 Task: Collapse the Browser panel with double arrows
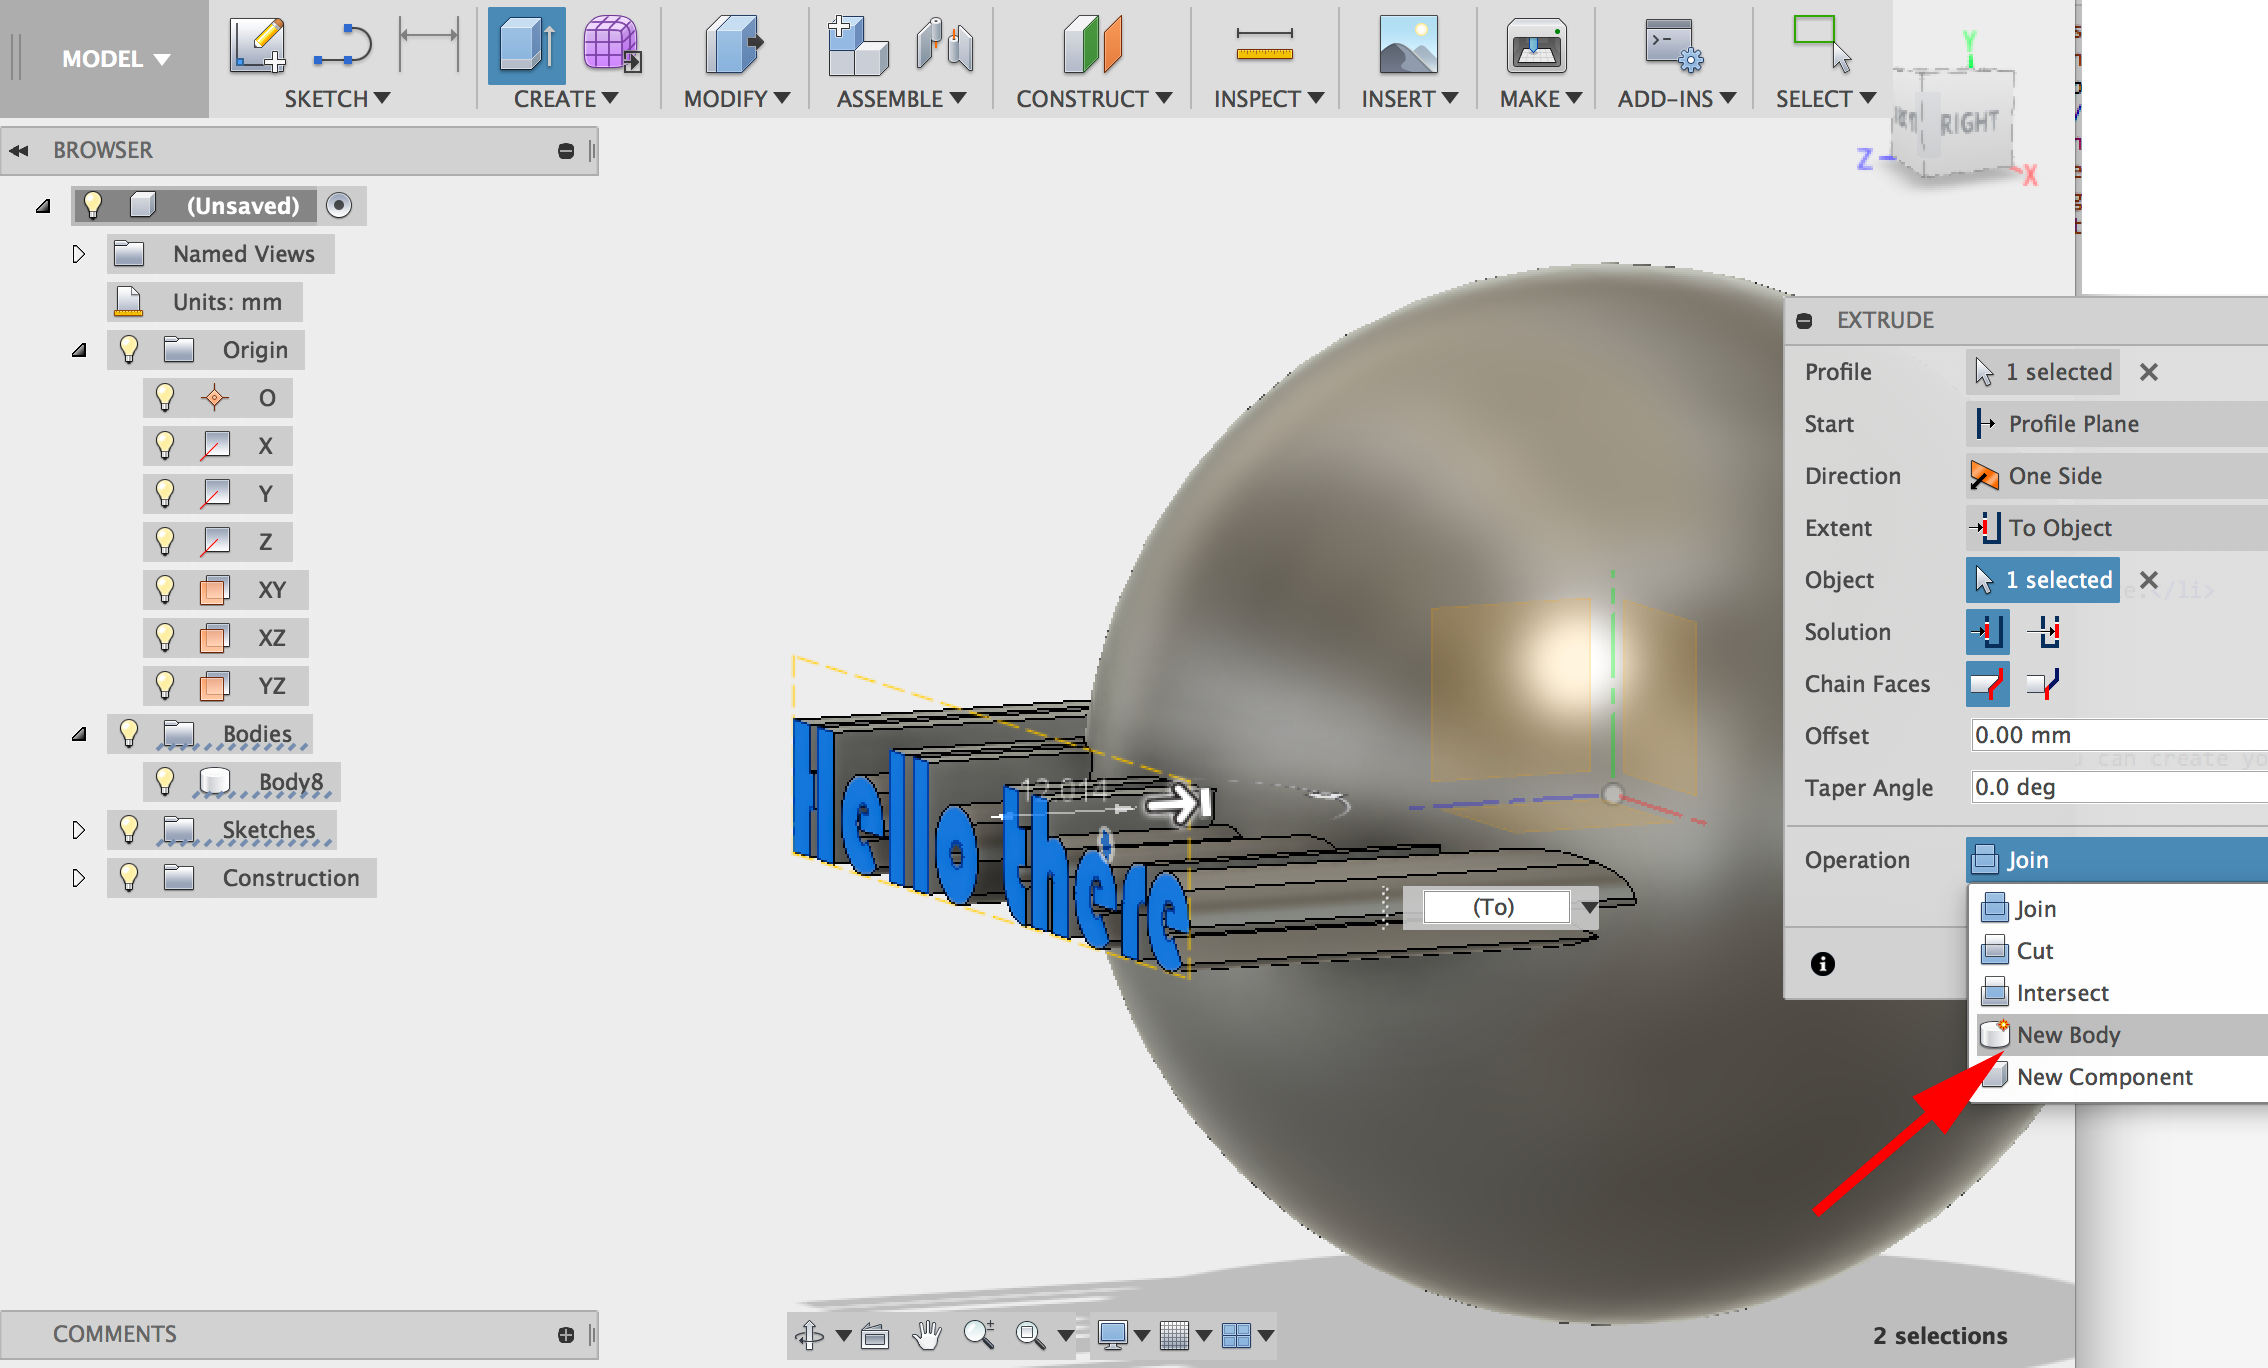coord(19,151)
